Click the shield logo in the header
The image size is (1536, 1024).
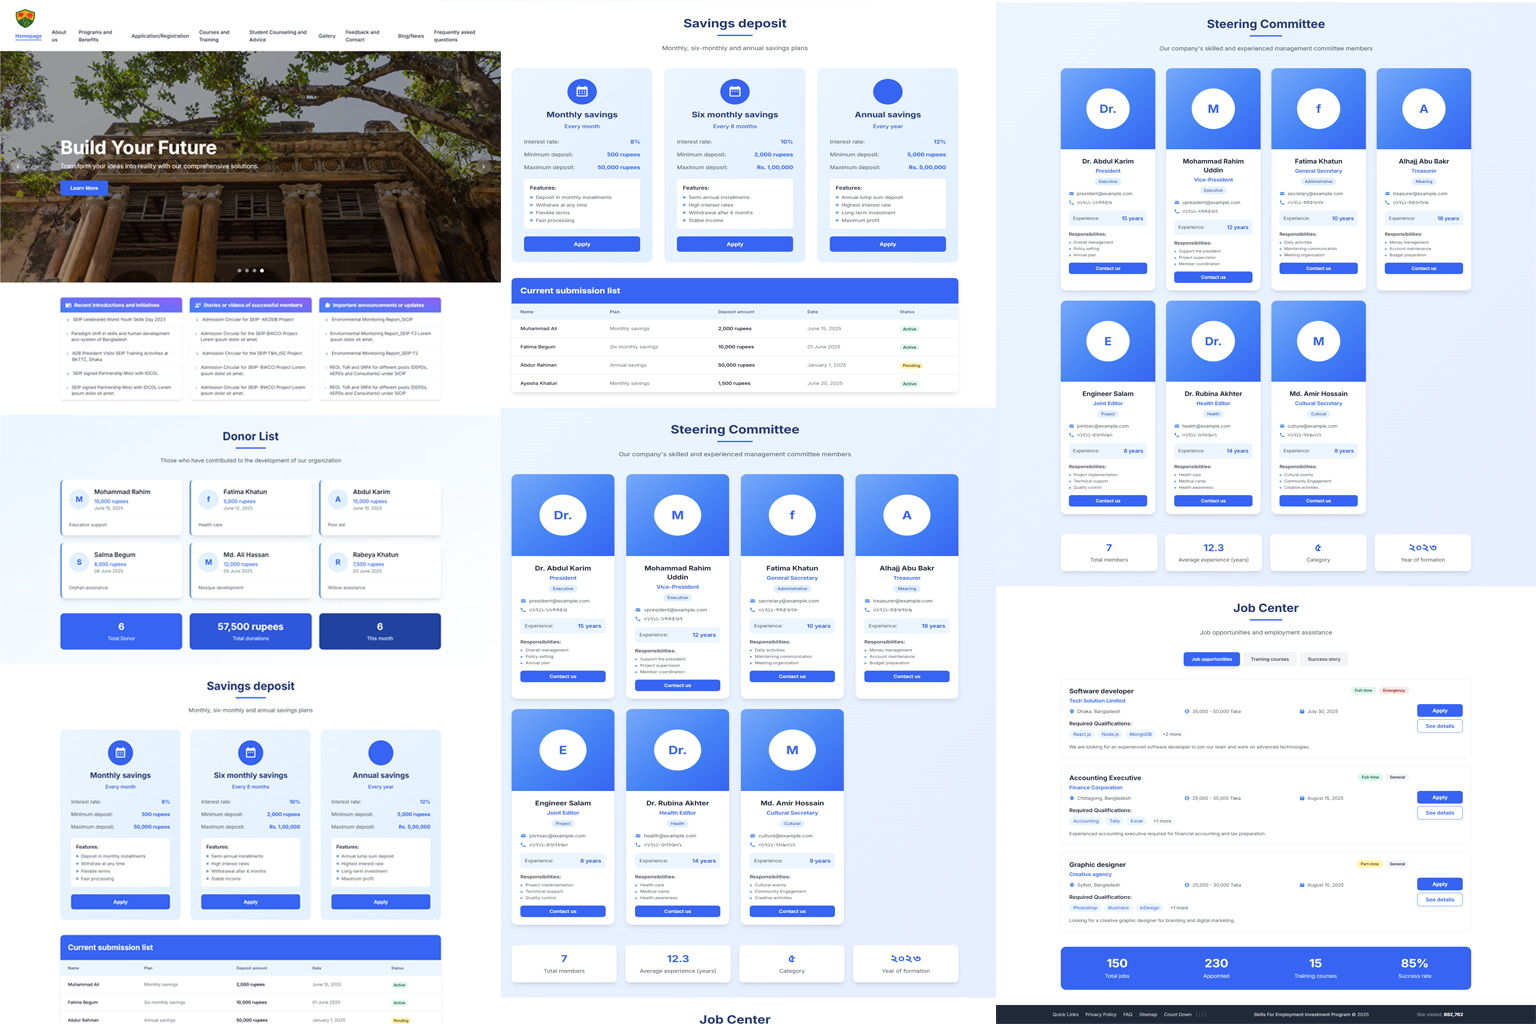26,18
